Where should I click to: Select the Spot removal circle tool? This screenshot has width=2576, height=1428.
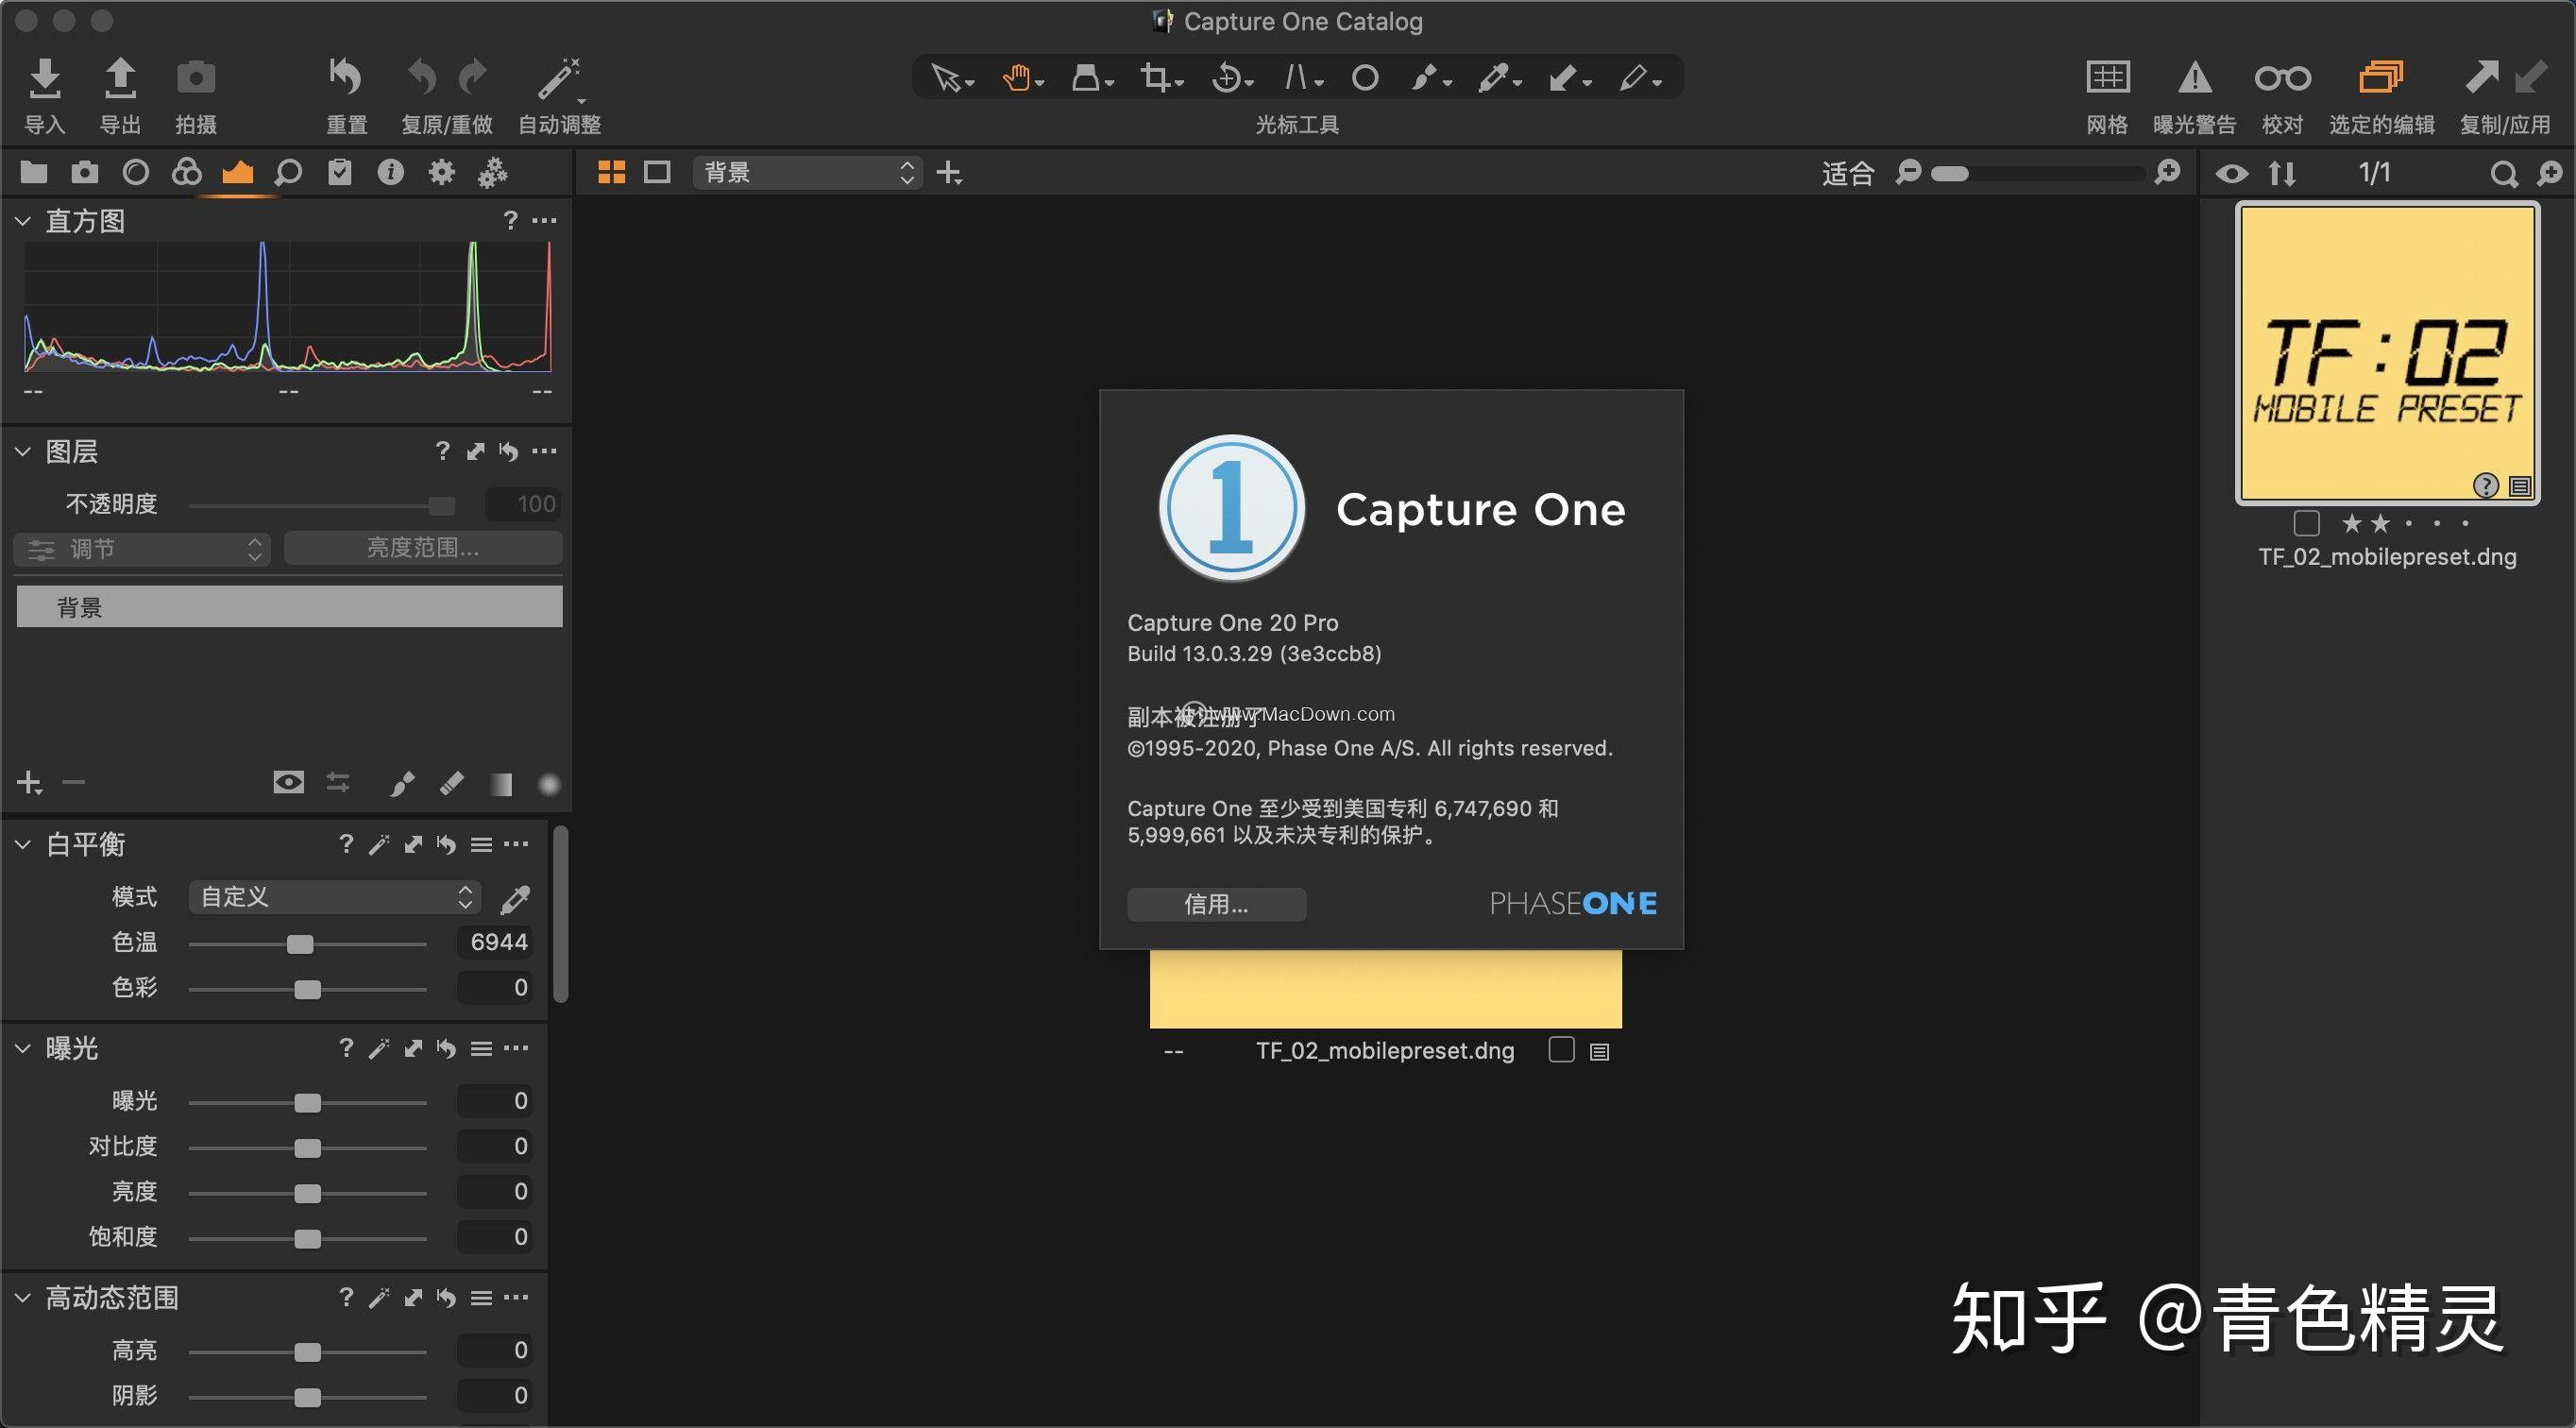pos(1365,78)
